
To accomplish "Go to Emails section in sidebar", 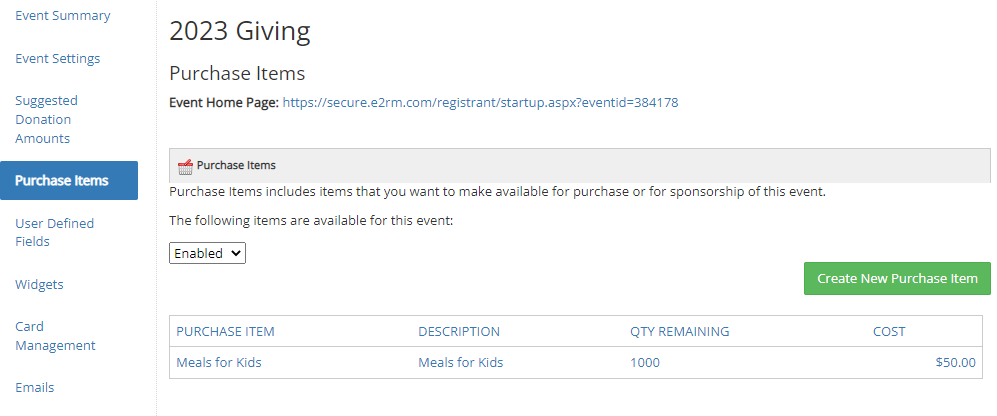I will tap(35, 387).
